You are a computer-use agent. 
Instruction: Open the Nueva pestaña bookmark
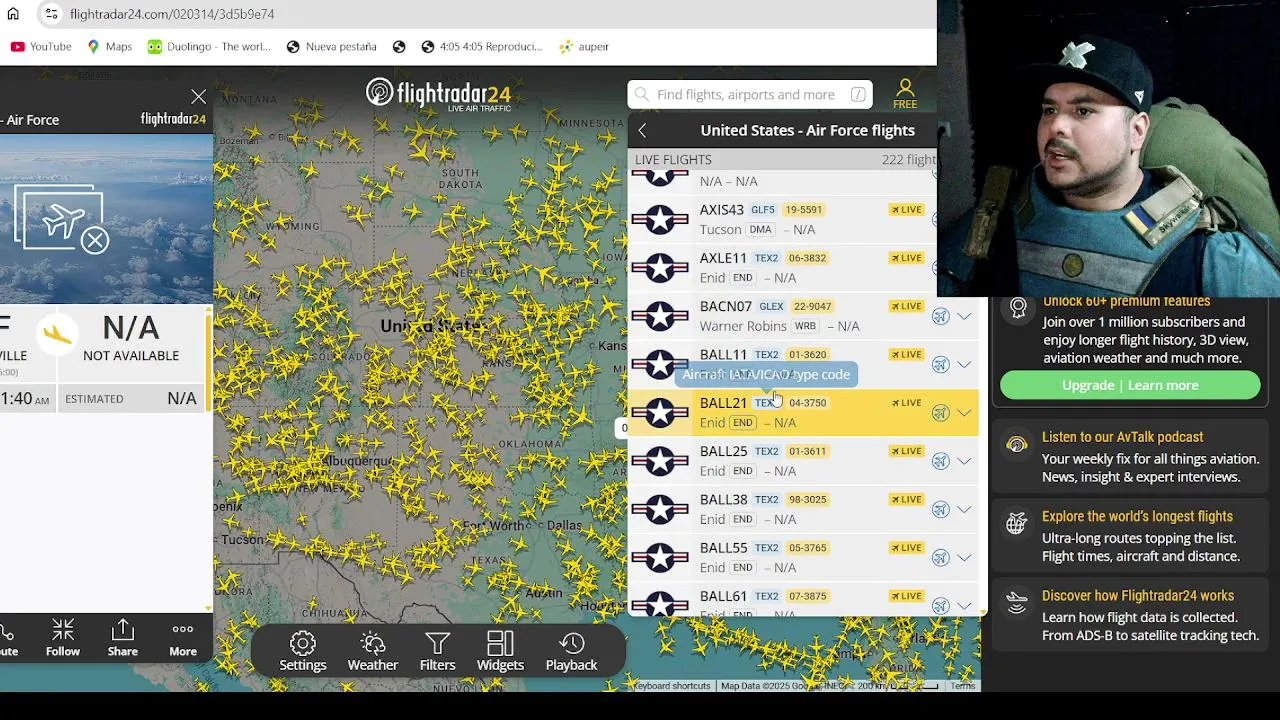331,46
